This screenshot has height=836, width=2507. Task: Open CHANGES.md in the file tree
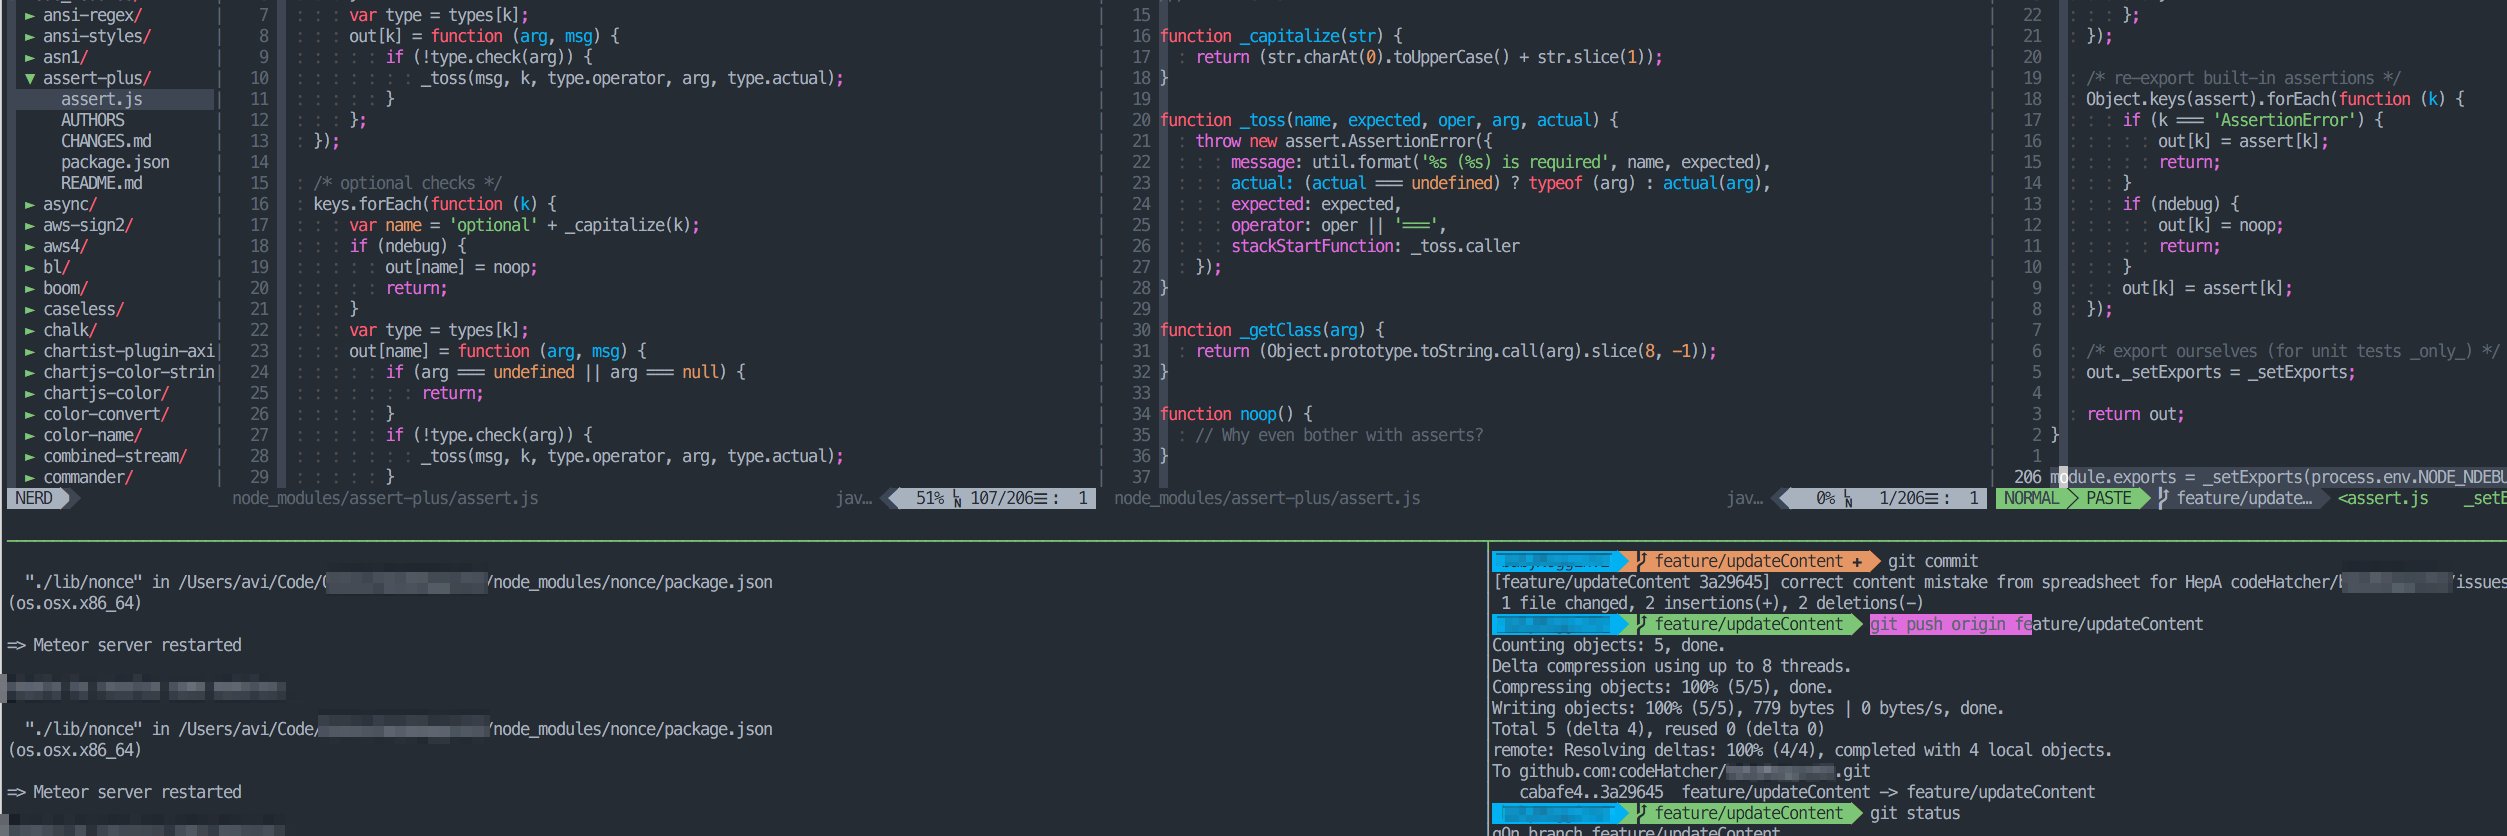(106, 142)
